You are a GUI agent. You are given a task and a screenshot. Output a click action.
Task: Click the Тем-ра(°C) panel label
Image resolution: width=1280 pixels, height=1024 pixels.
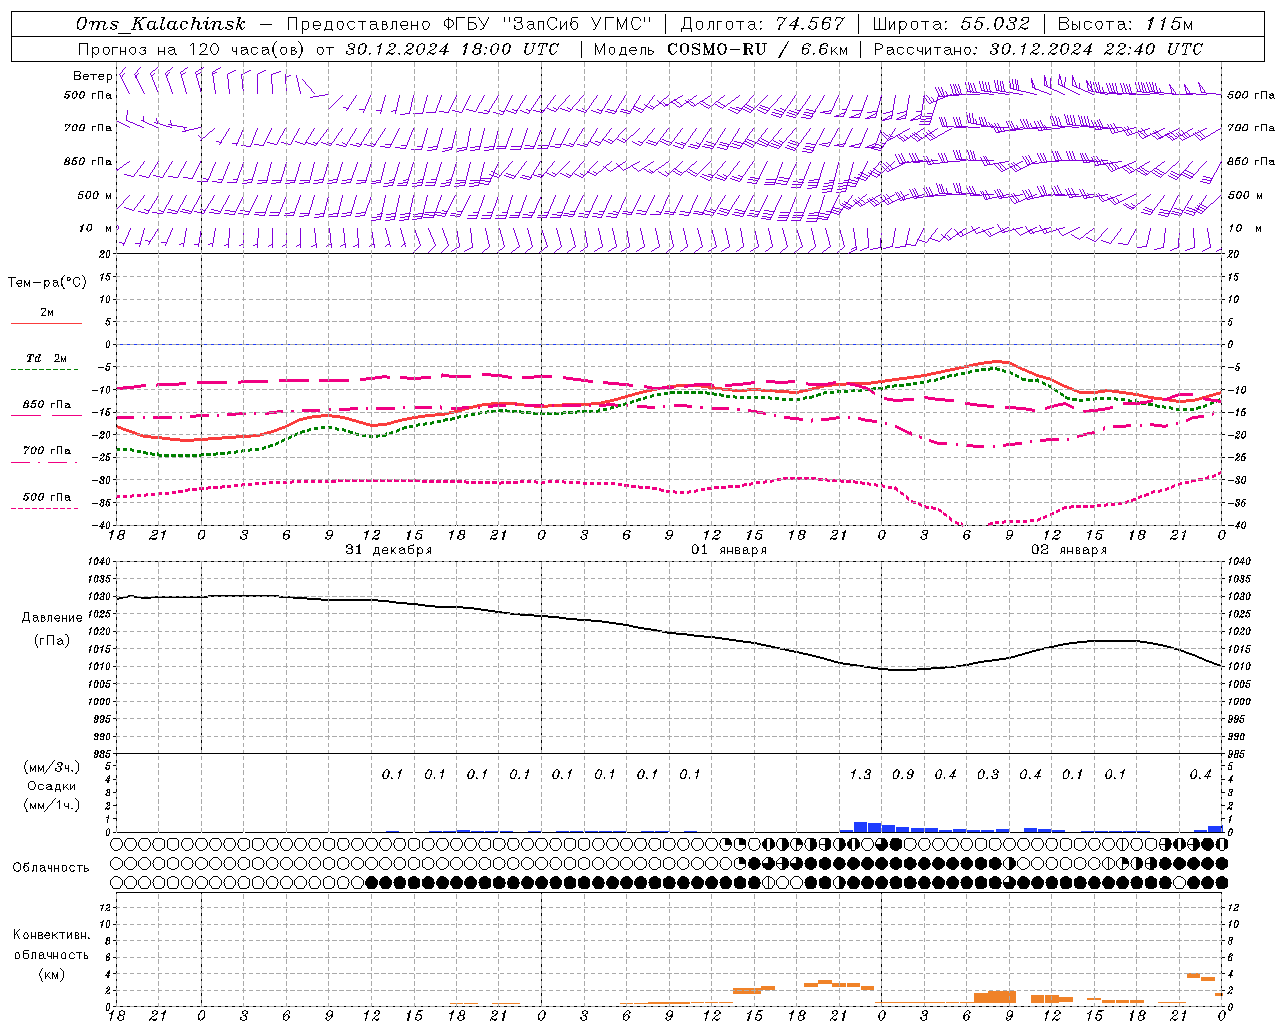[x=47, y=283]
